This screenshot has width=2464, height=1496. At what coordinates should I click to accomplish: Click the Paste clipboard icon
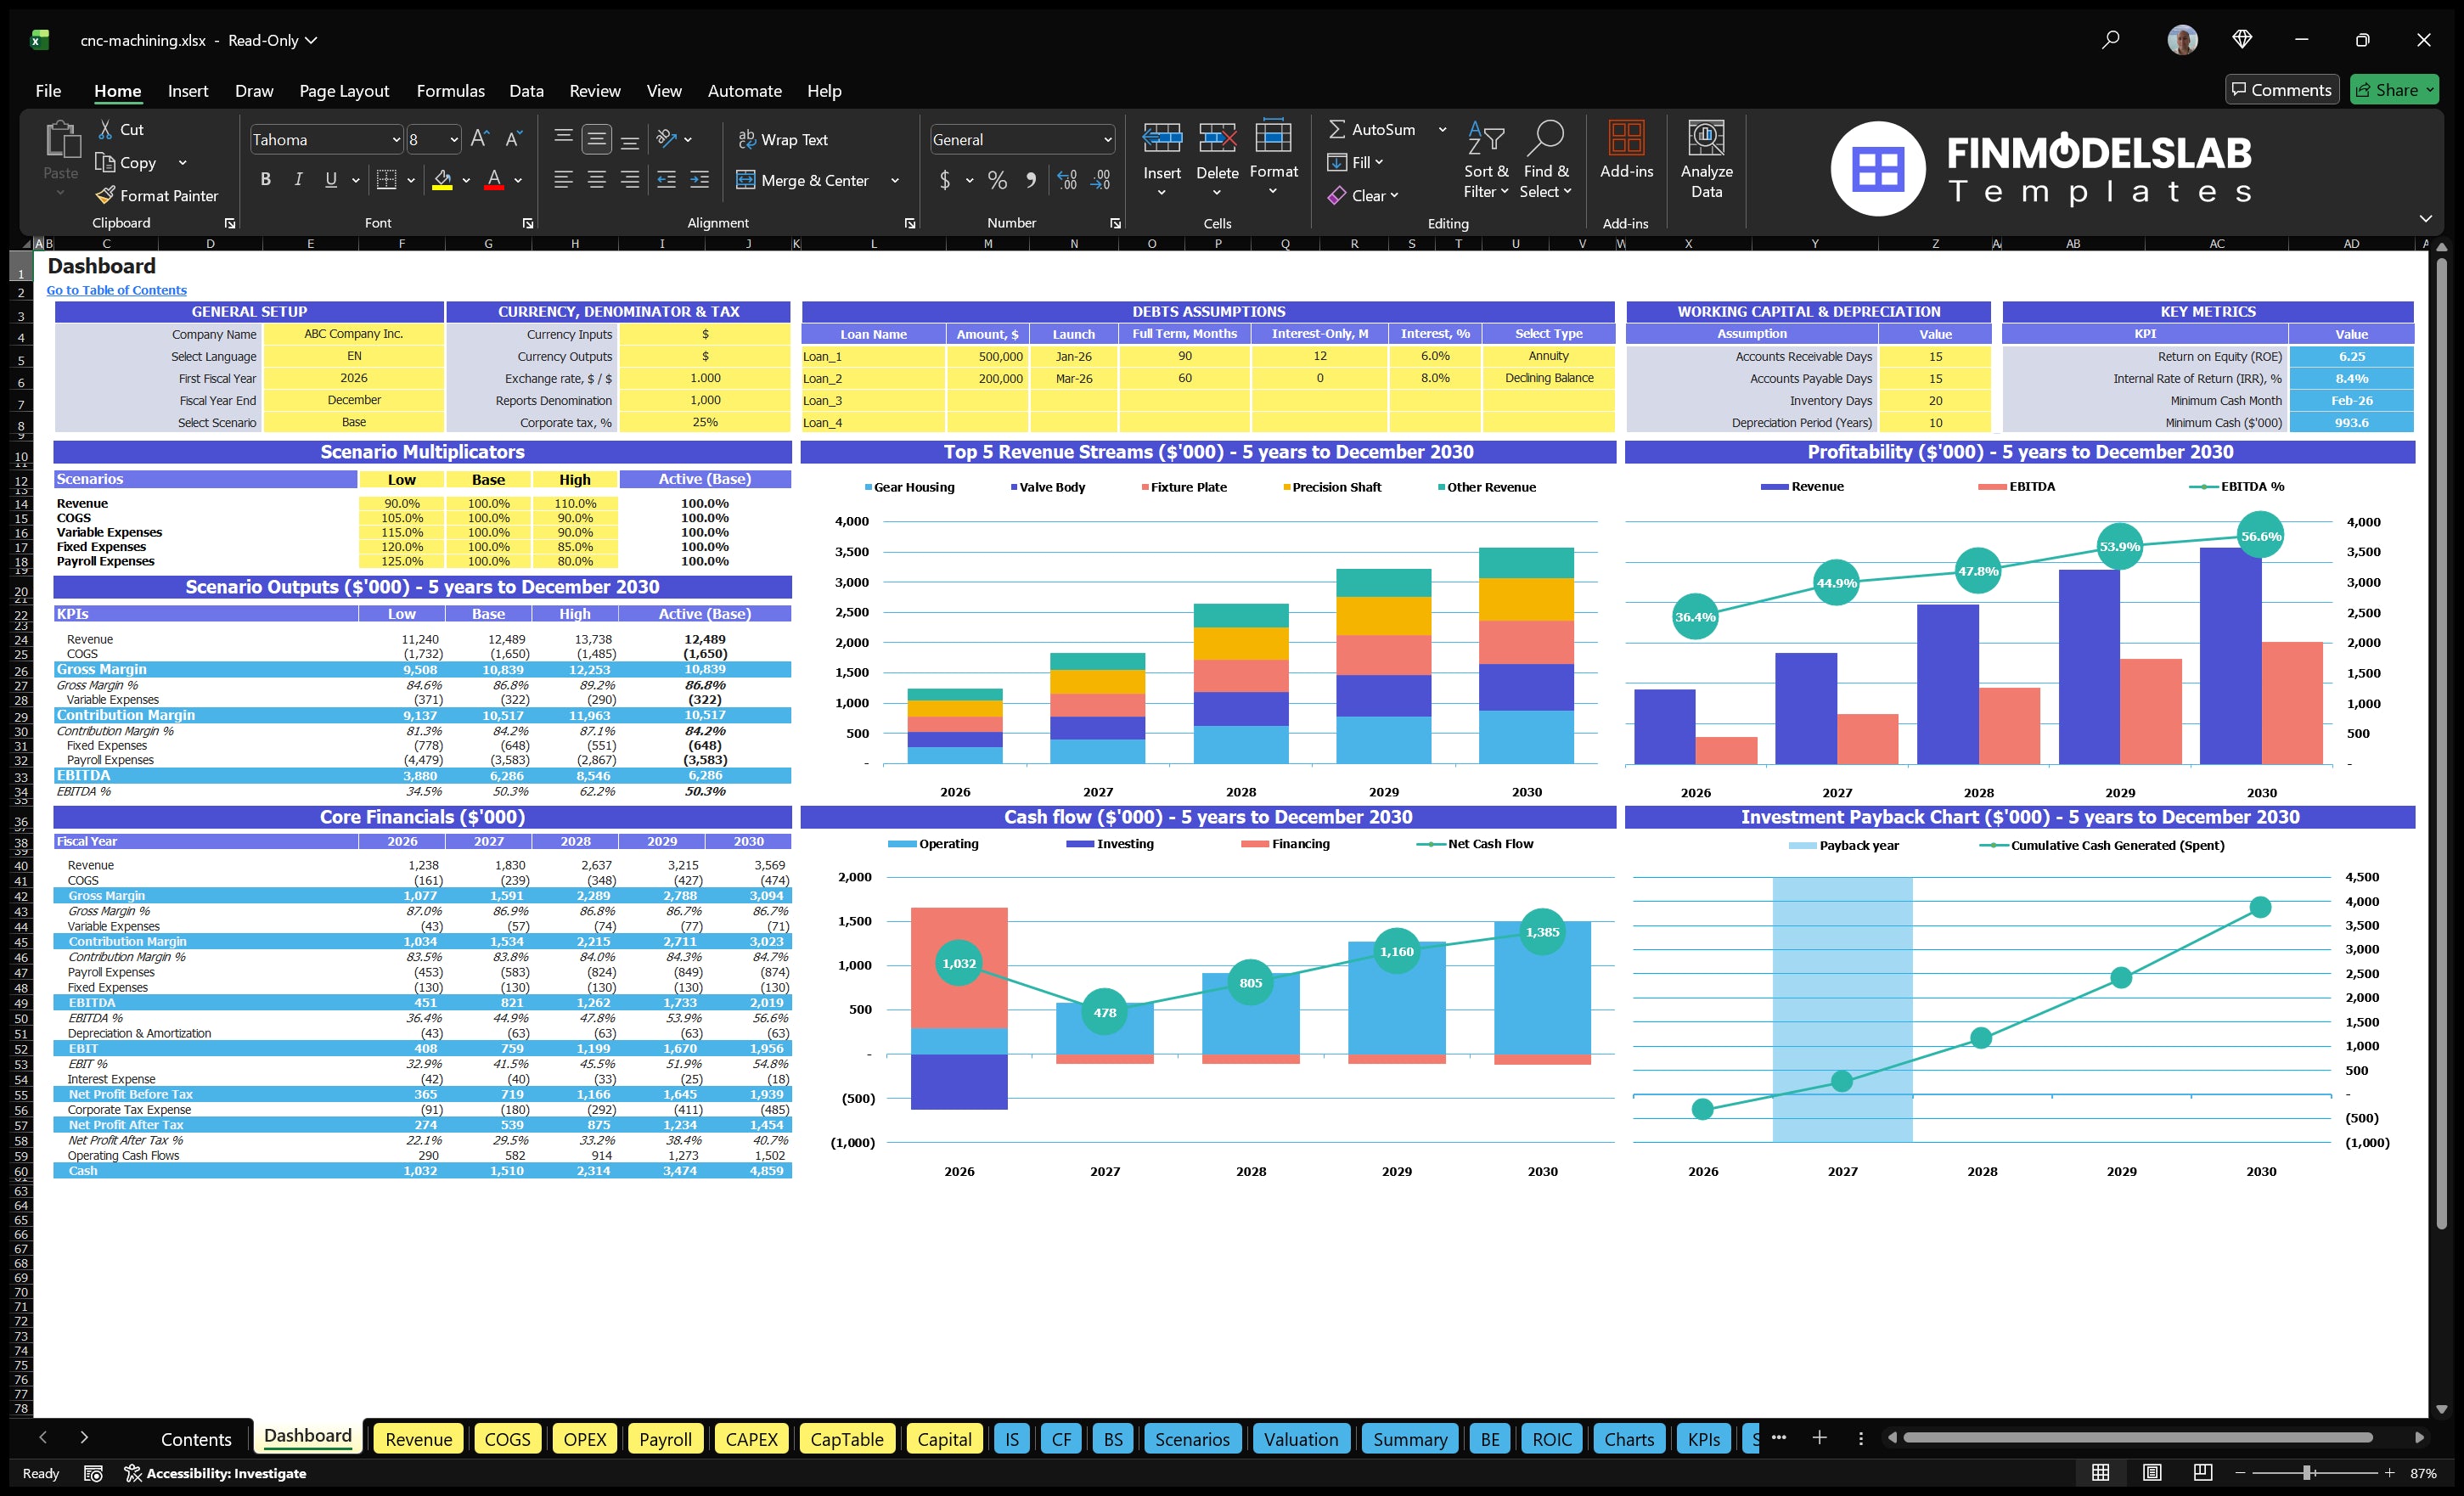61,140
